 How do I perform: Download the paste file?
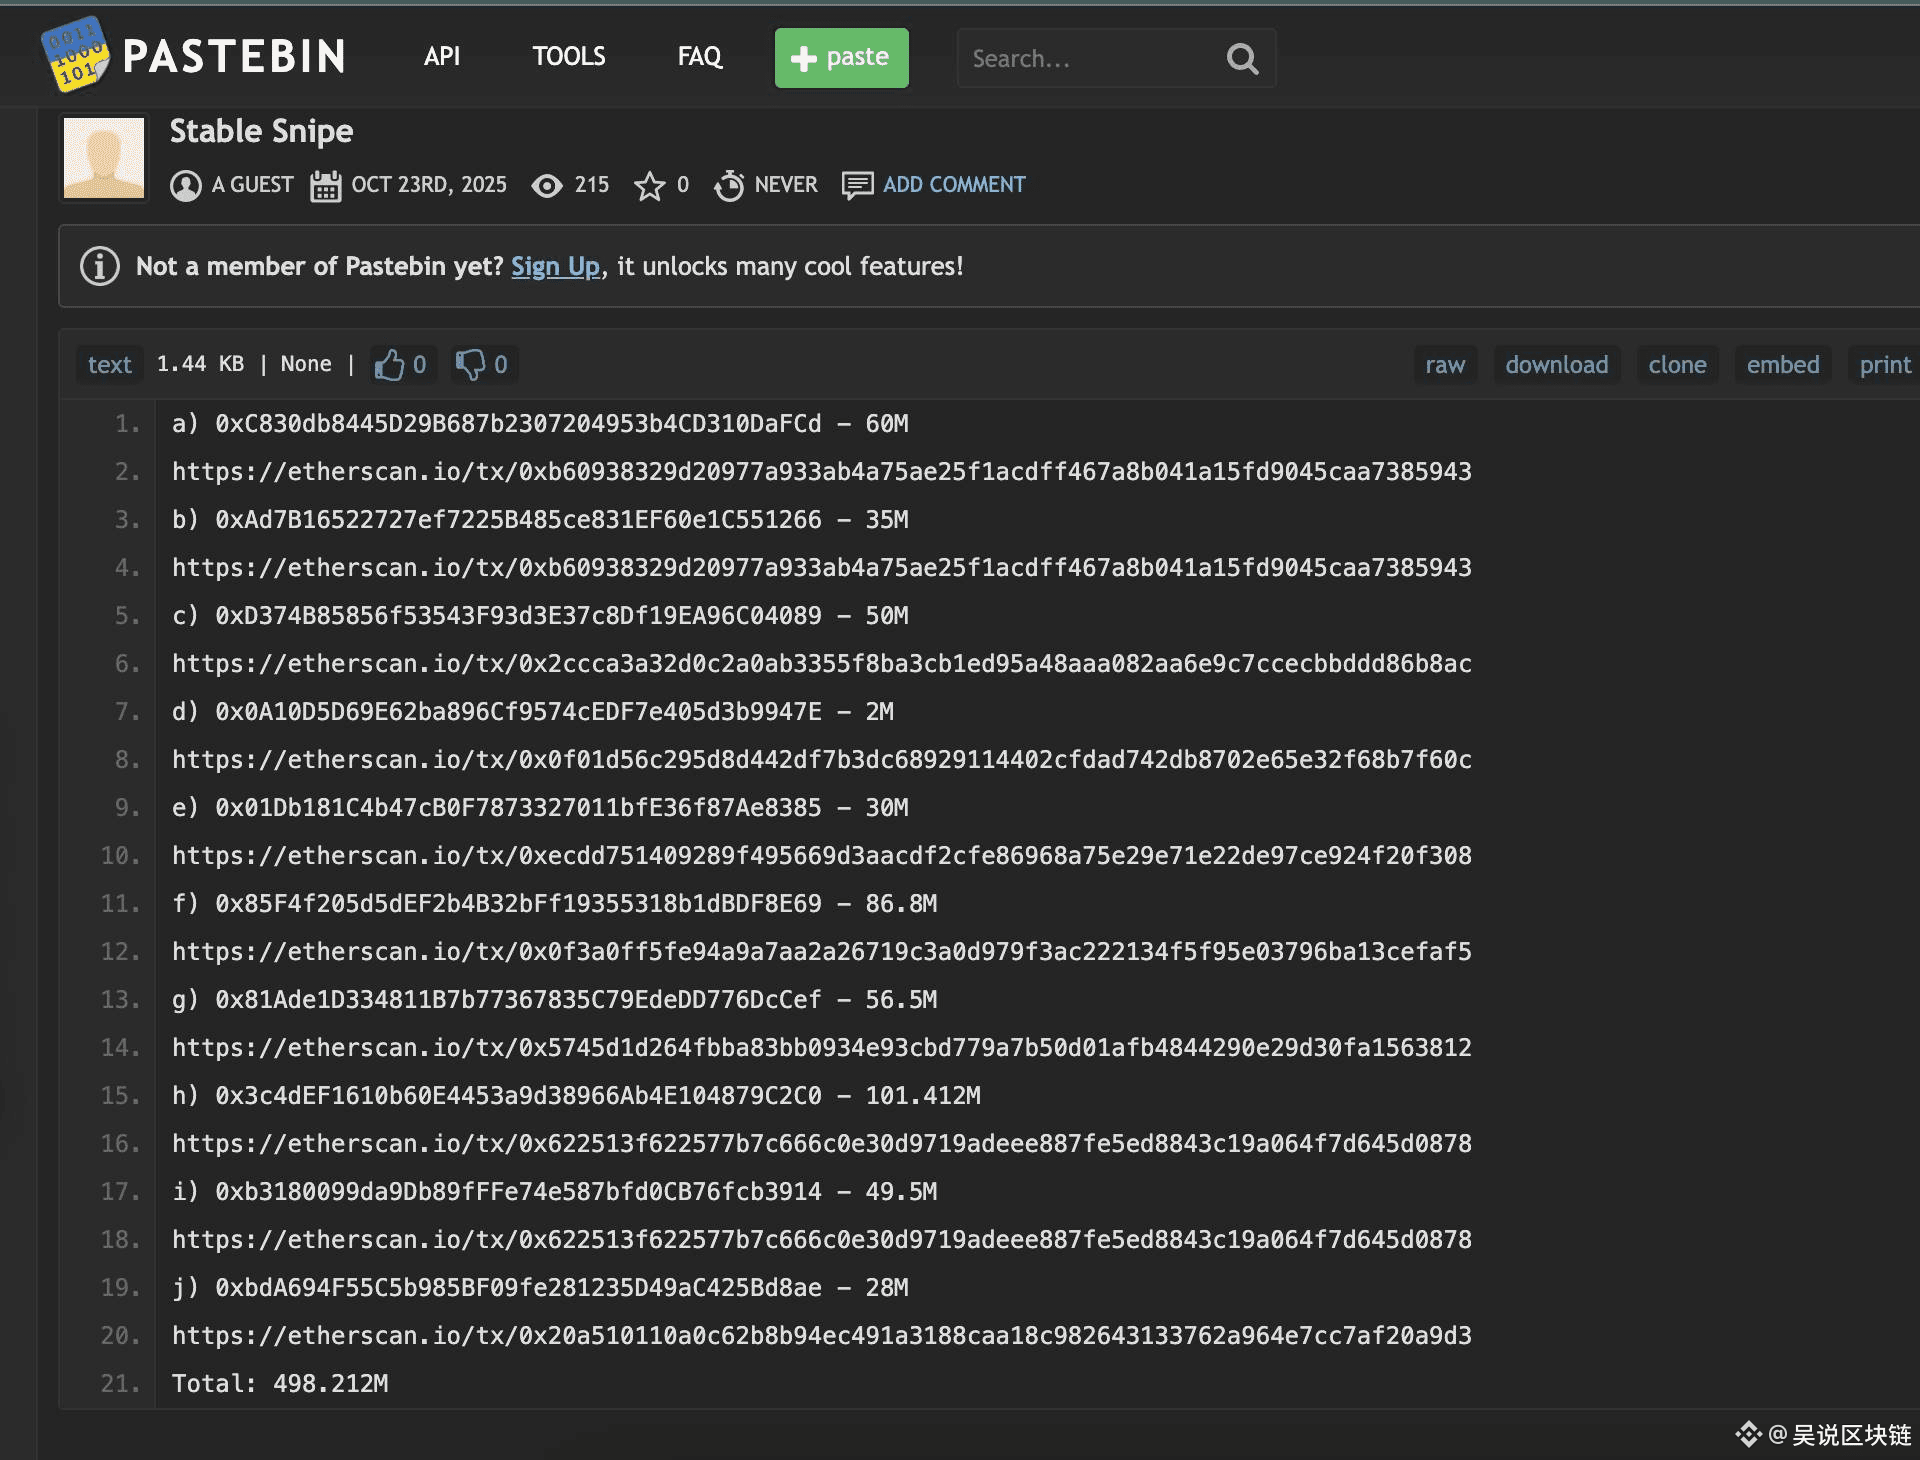1557,365
